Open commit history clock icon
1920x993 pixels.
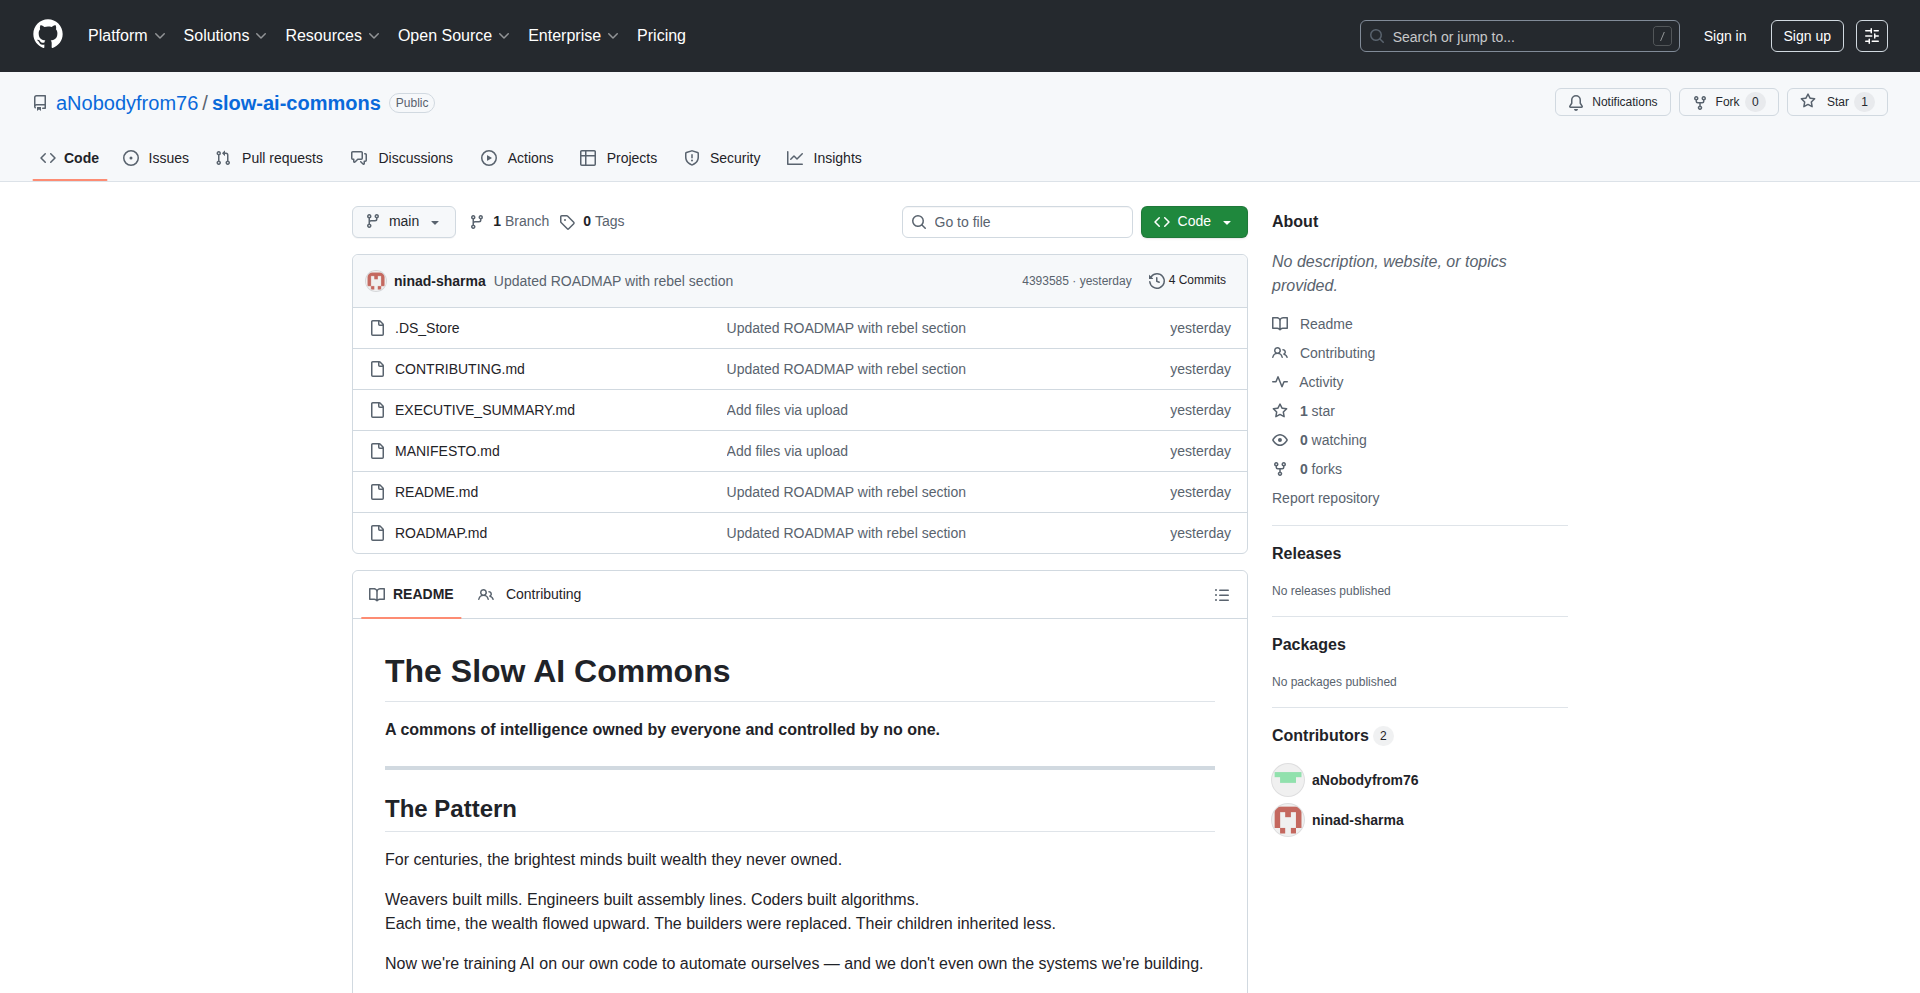pyautogui.click(x=1156, y=281)
